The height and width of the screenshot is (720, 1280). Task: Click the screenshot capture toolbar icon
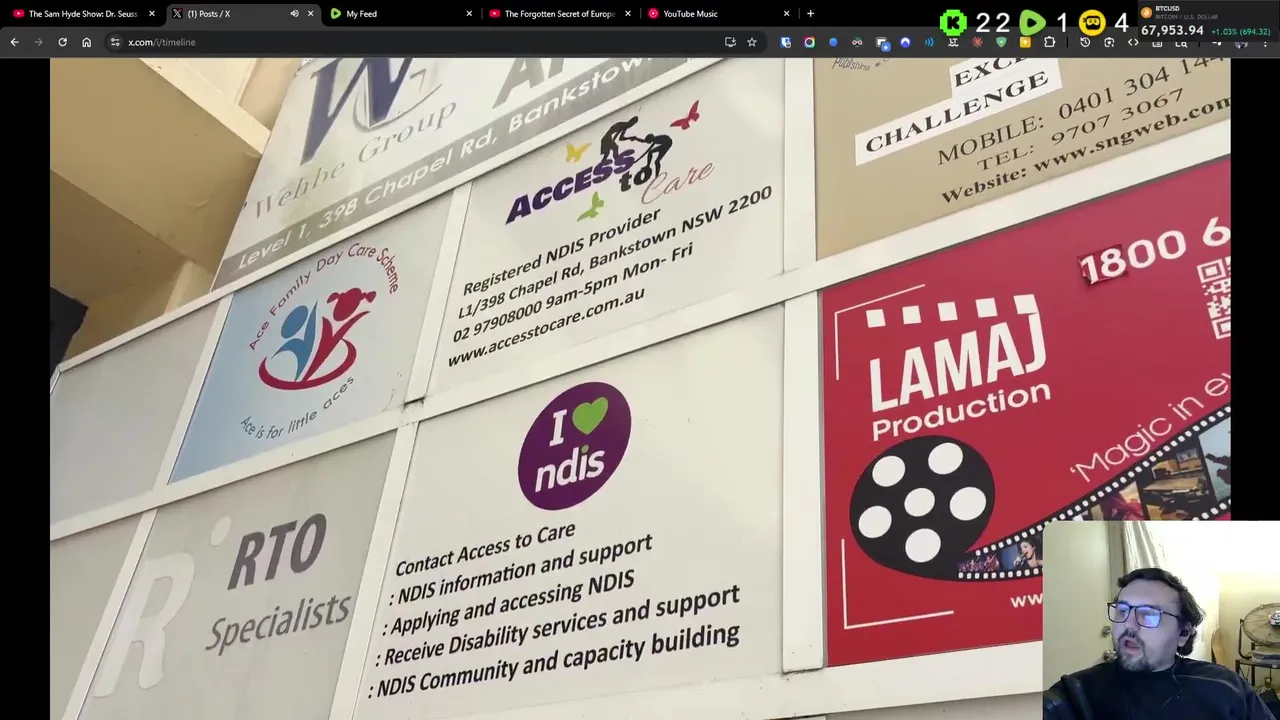point(1109,42)
